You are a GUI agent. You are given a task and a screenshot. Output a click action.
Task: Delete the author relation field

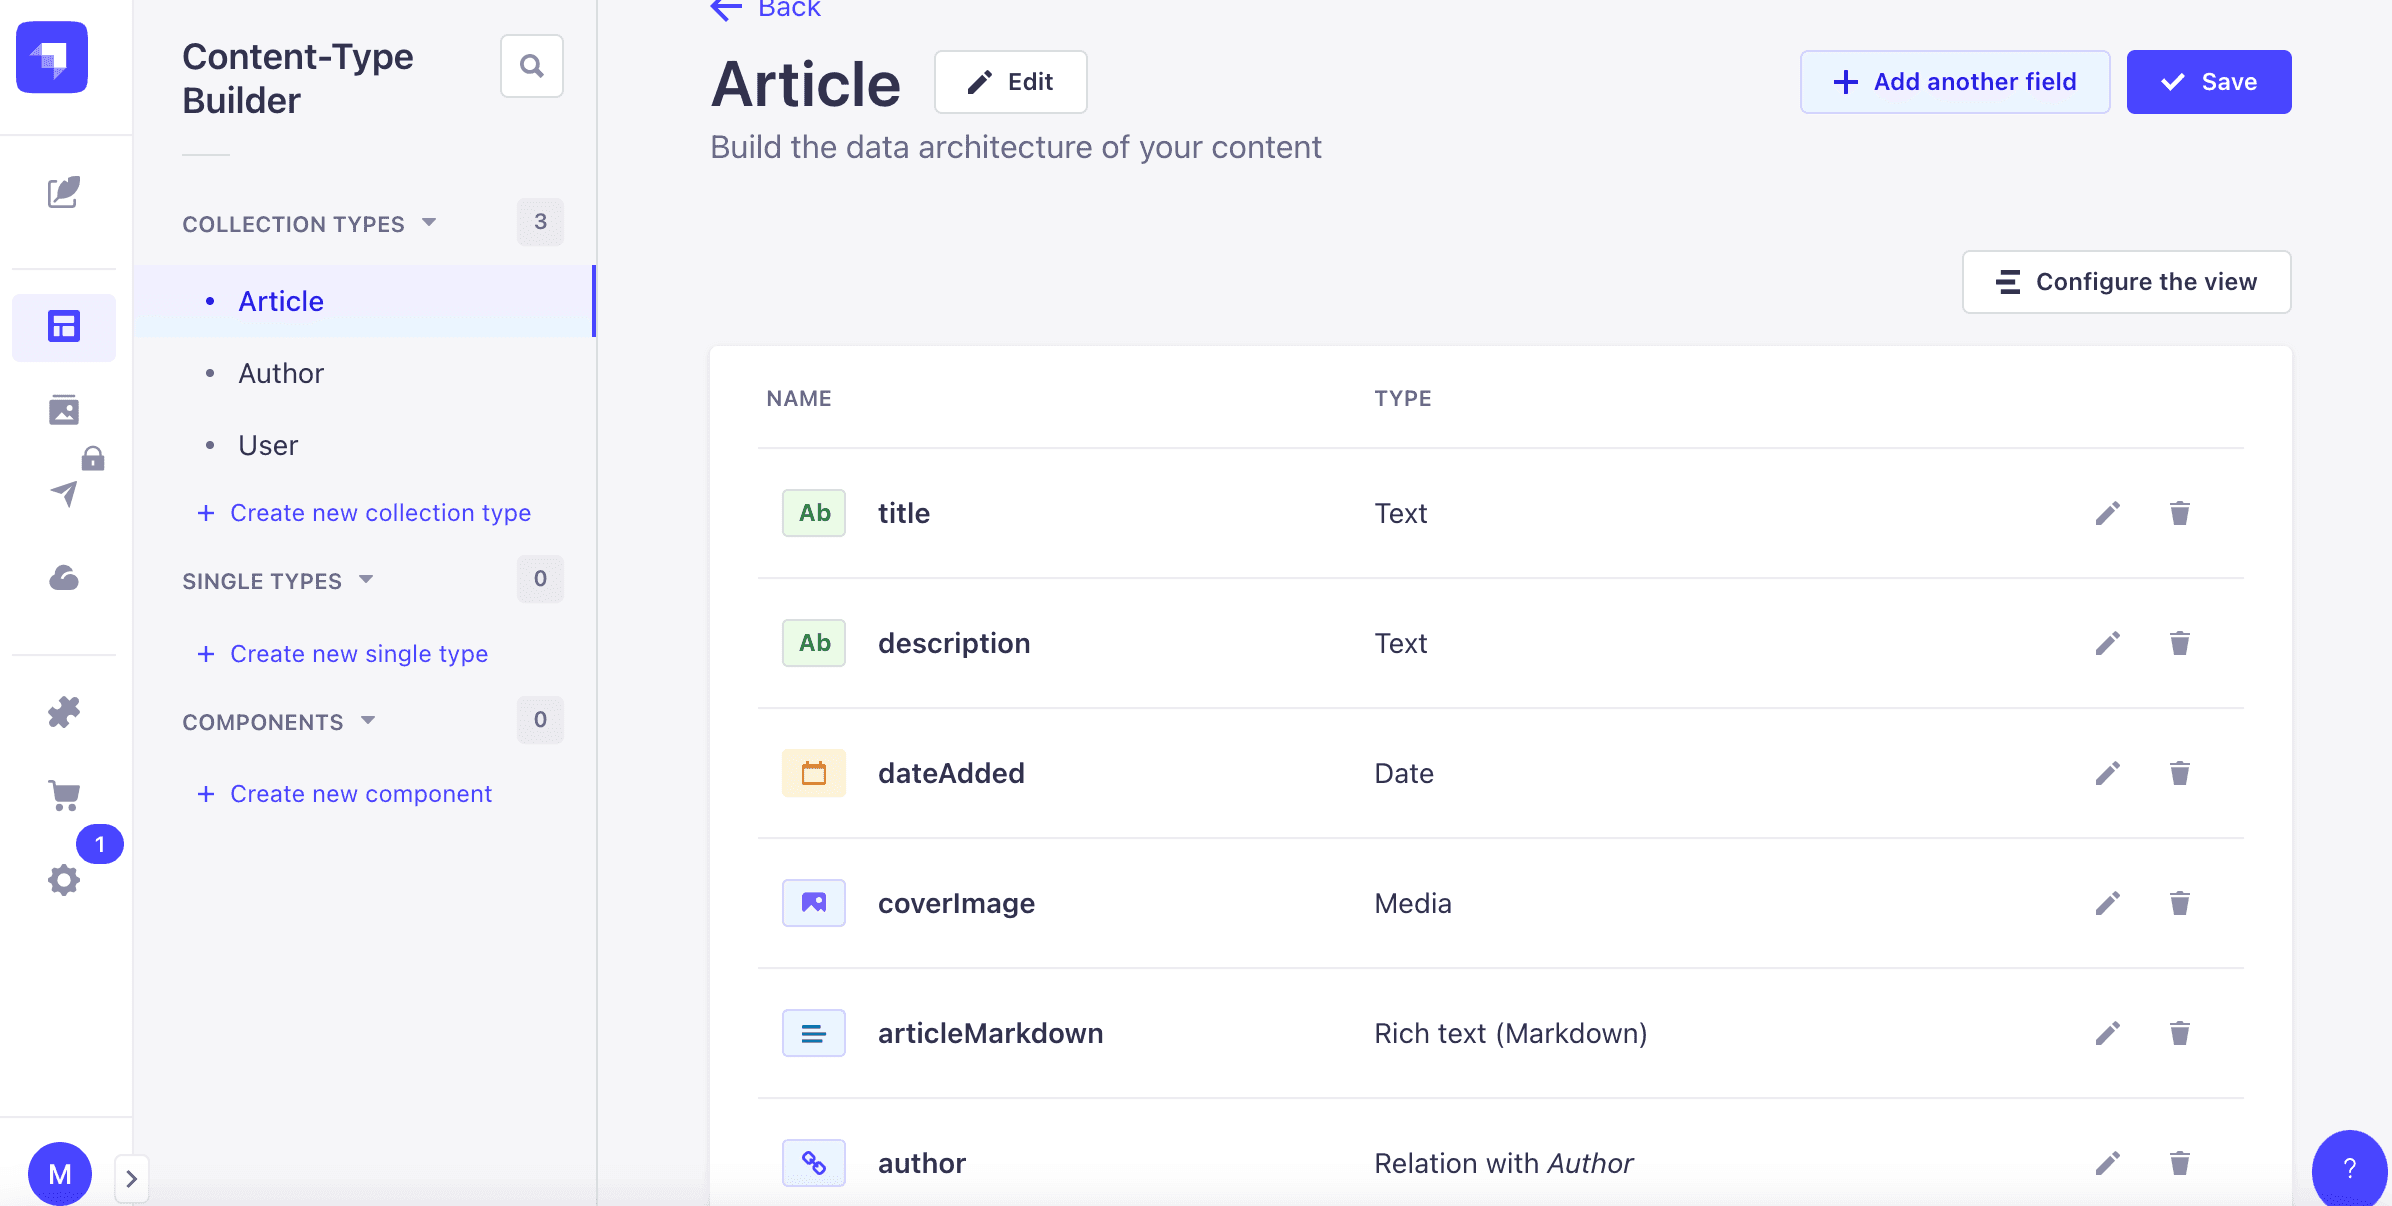click(2180, 1163)
